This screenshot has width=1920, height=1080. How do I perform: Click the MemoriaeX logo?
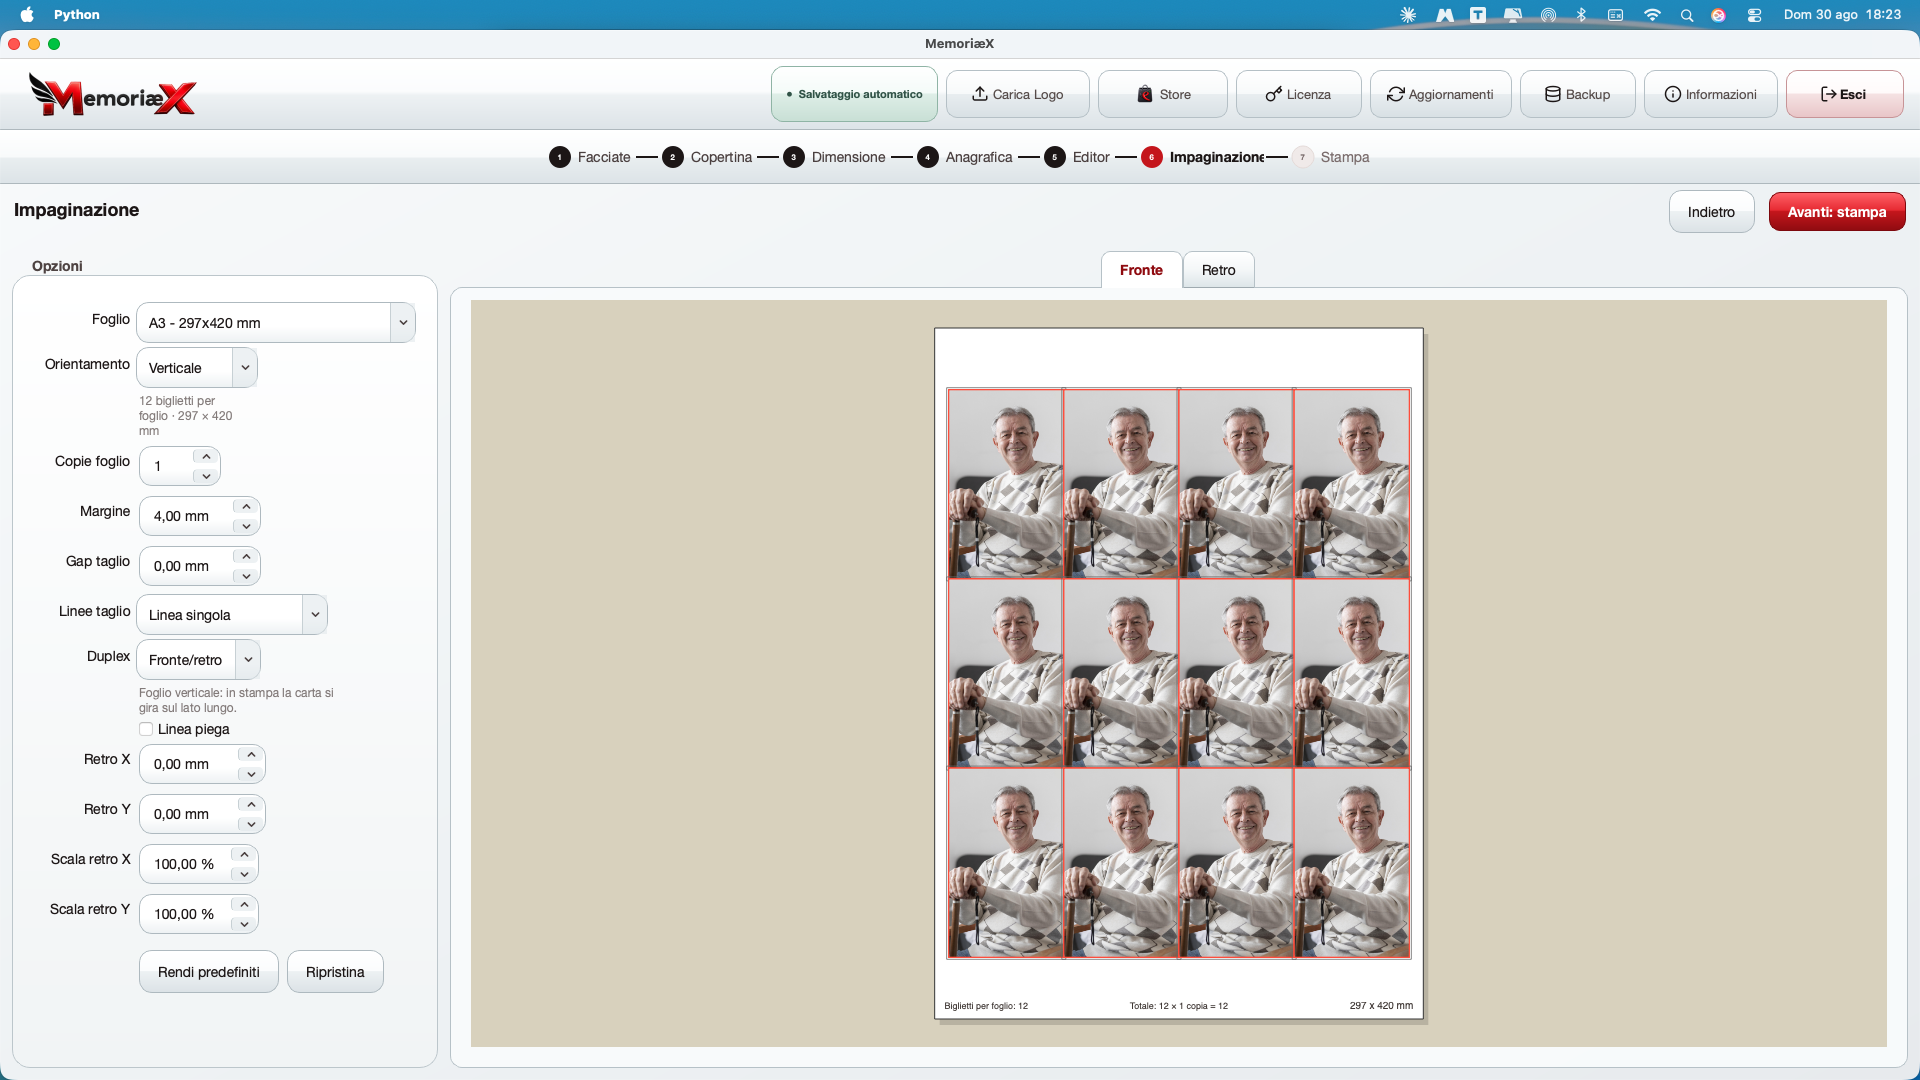click(x=112, y=96)
